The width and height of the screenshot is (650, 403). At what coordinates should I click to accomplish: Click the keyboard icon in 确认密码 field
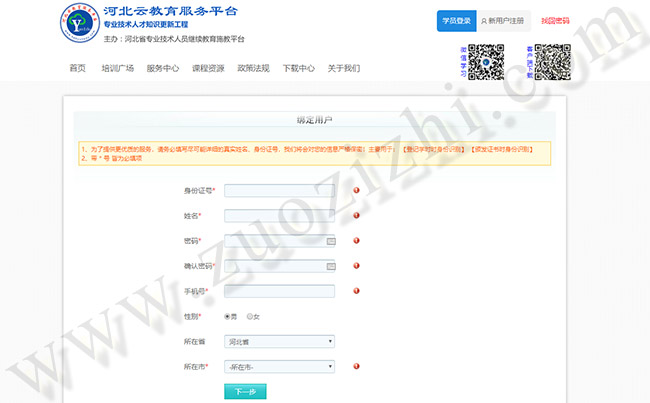pos(330,266)
